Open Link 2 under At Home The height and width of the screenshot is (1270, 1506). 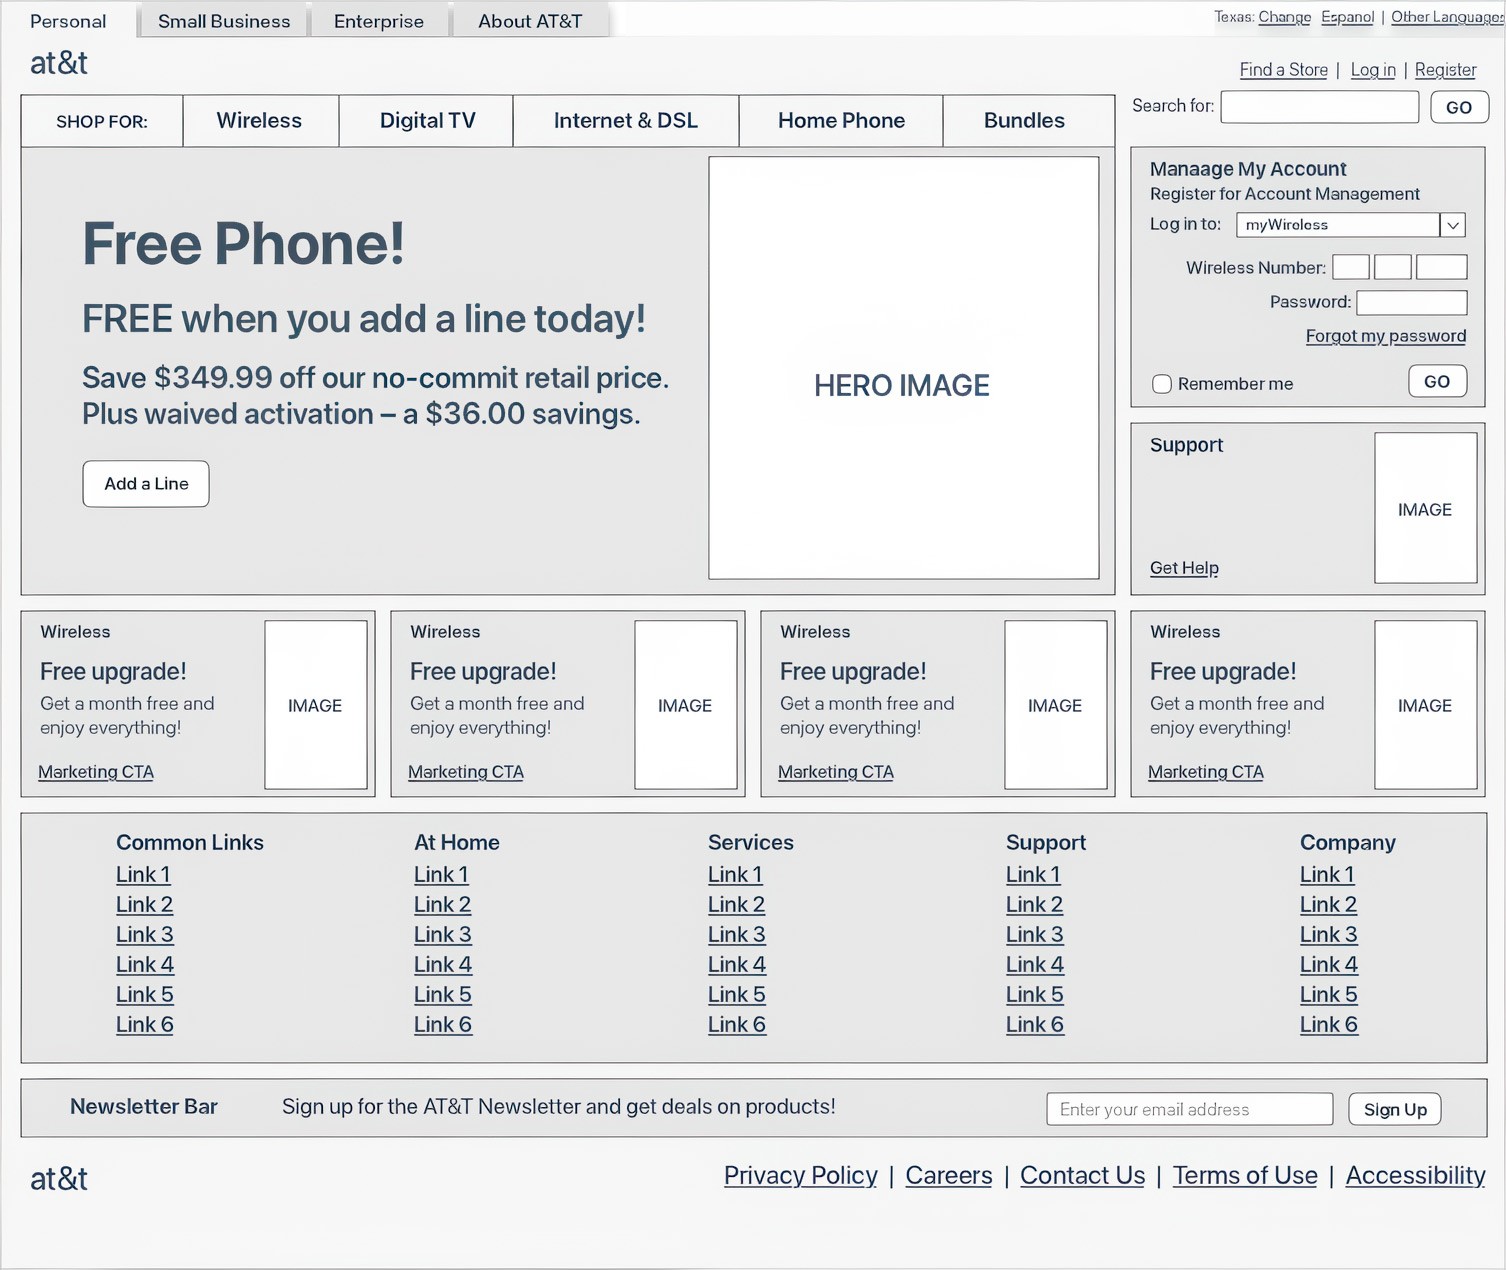click(443, 905)
